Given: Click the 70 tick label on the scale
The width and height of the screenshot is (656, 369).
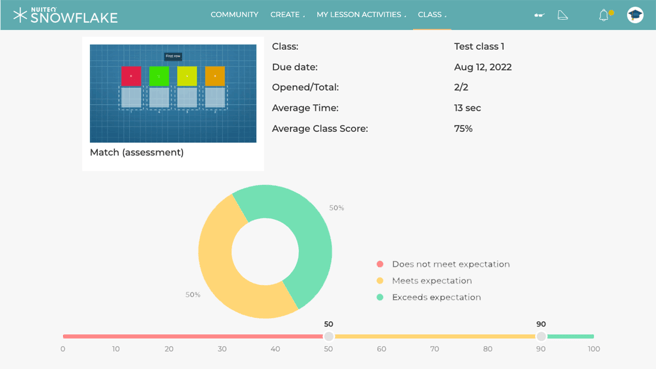Looking at the screenshot, I should pos(435,349).
